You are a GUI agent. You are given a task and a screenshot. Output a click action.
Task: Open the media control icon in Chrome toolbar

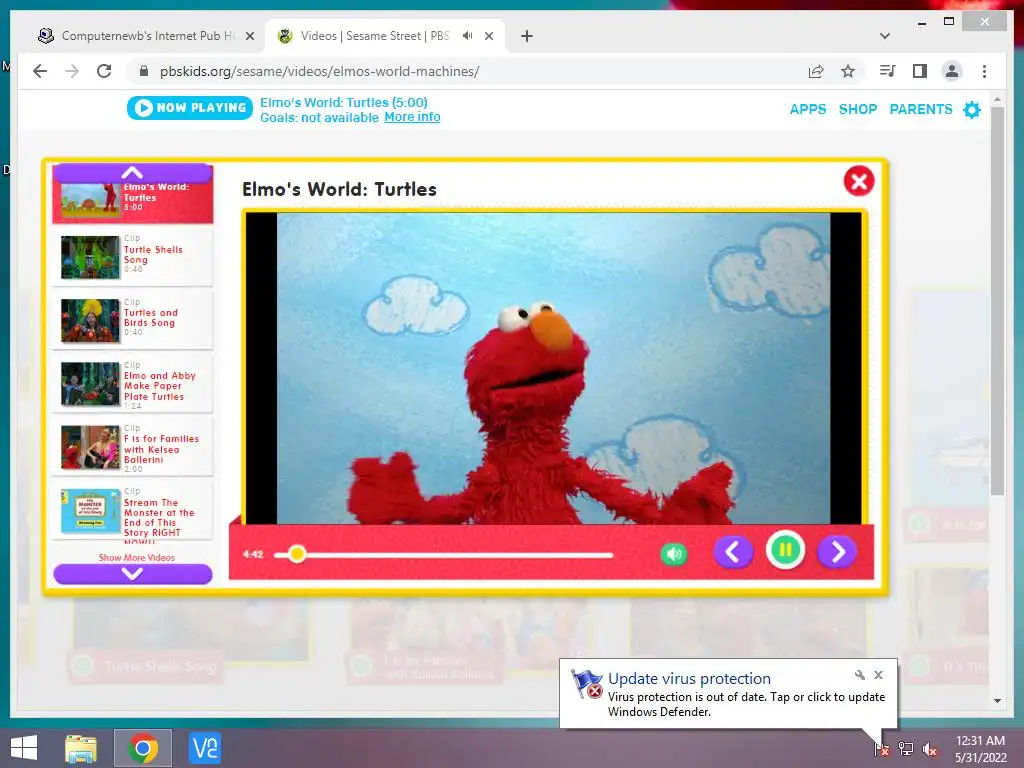pyautogui.click(x=888, y=71)
